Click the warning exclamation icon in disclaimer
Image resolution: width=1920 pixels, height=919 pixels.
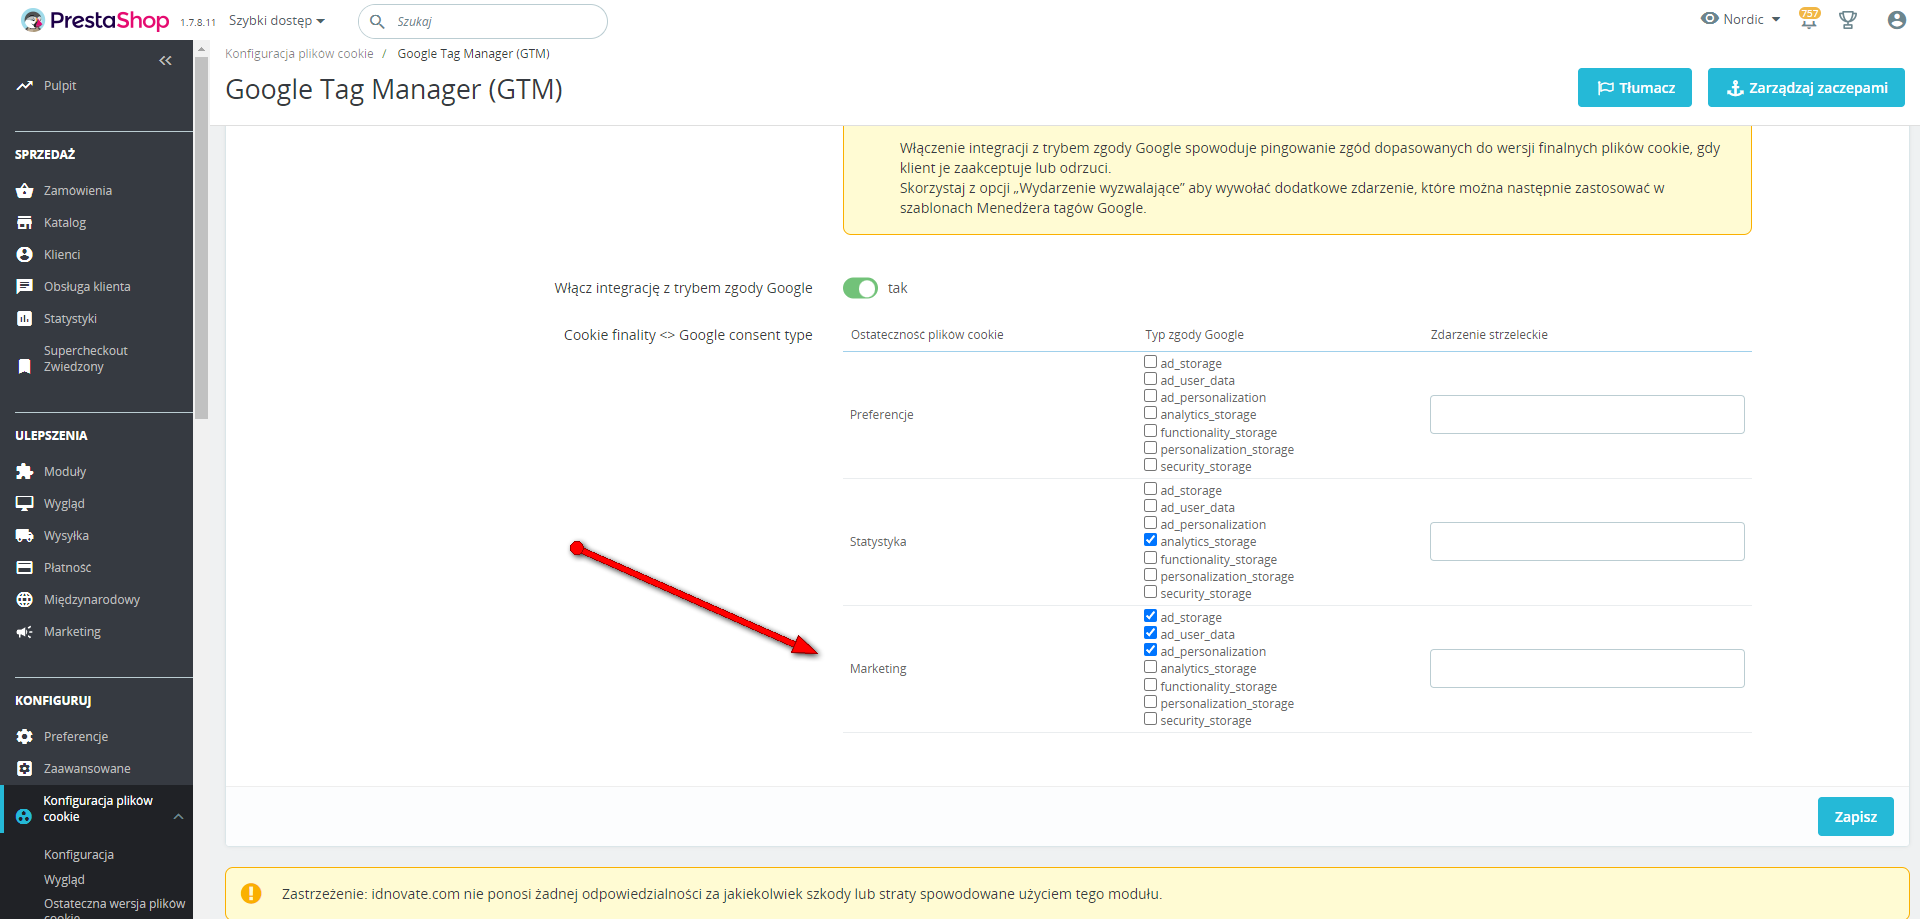tap(251, 894)
